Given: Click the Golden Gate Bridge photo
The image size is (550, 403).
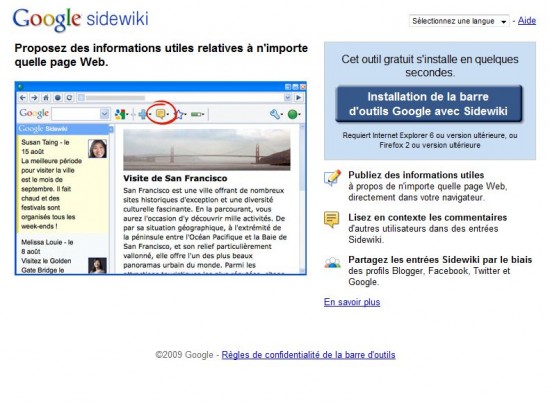Looking at the screenshot, I should click(207, 150).
